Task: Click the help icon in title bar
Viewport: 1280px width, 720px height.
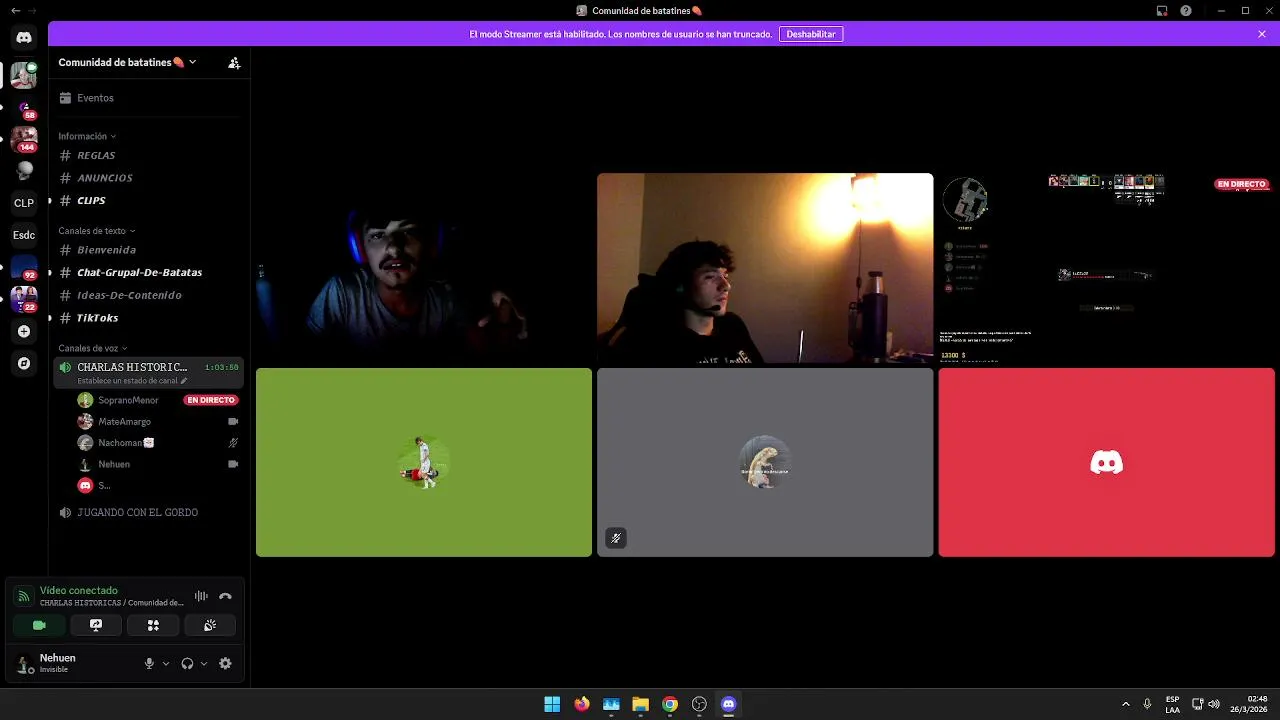Action: [x=1186, y=11]
